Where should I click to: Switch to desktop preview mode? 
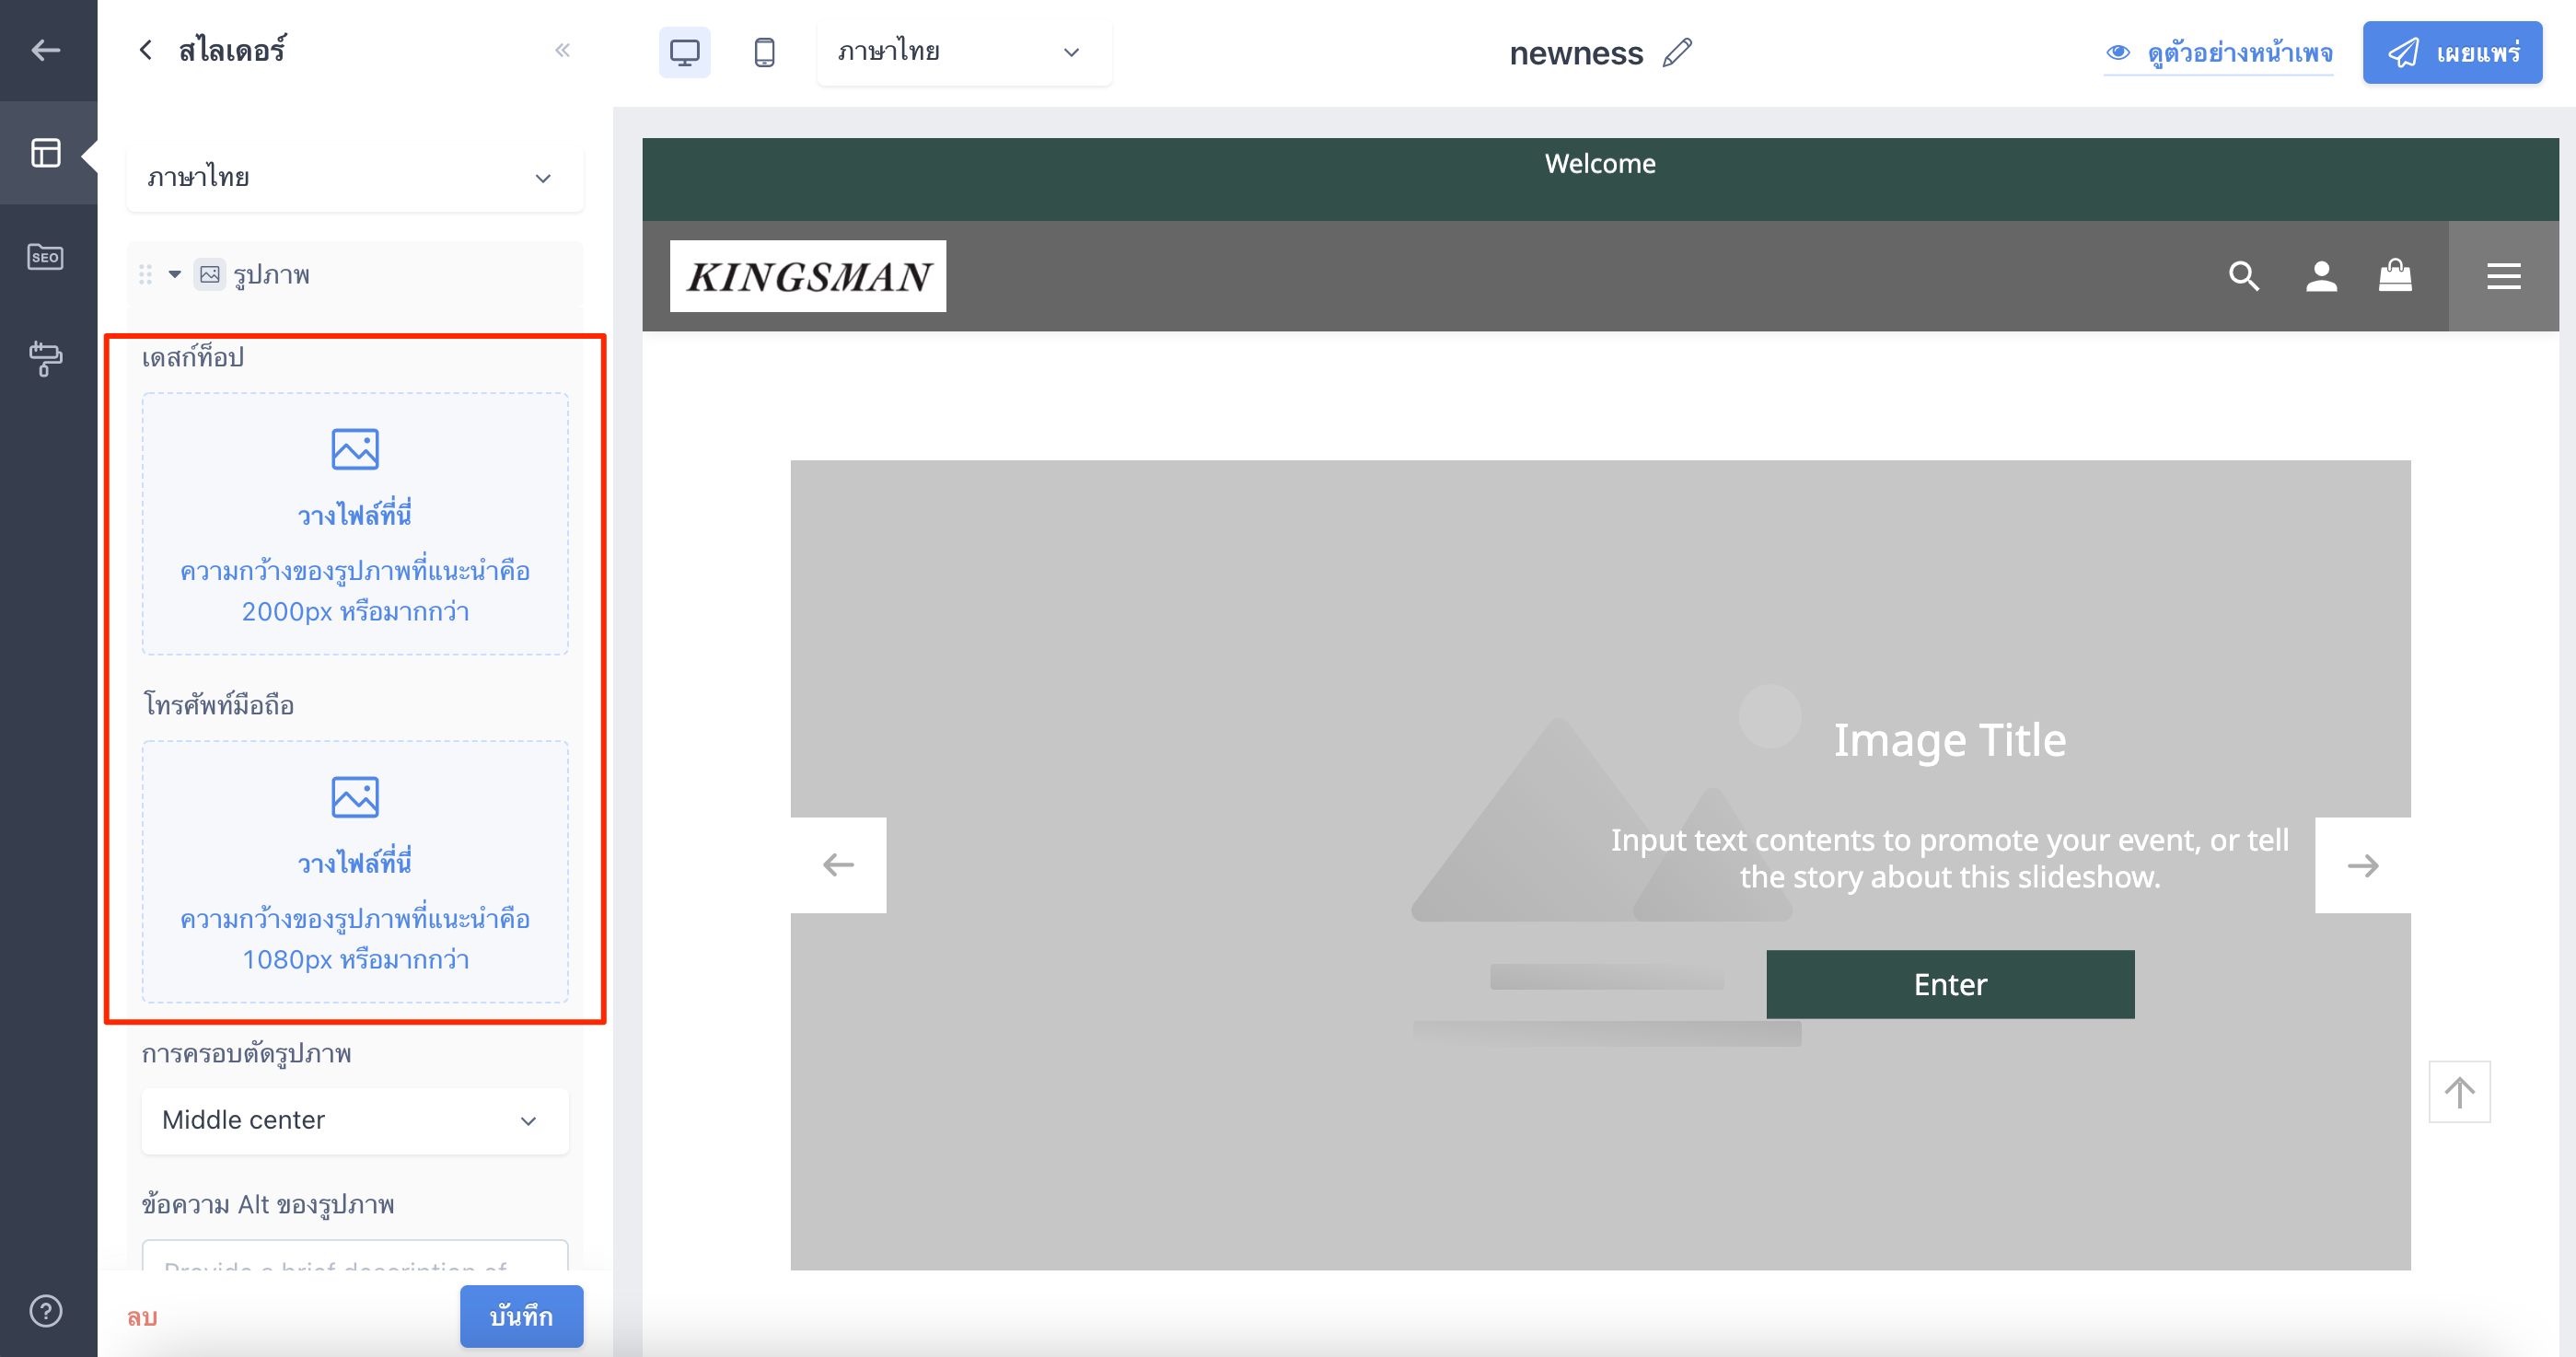coord(685,52)
